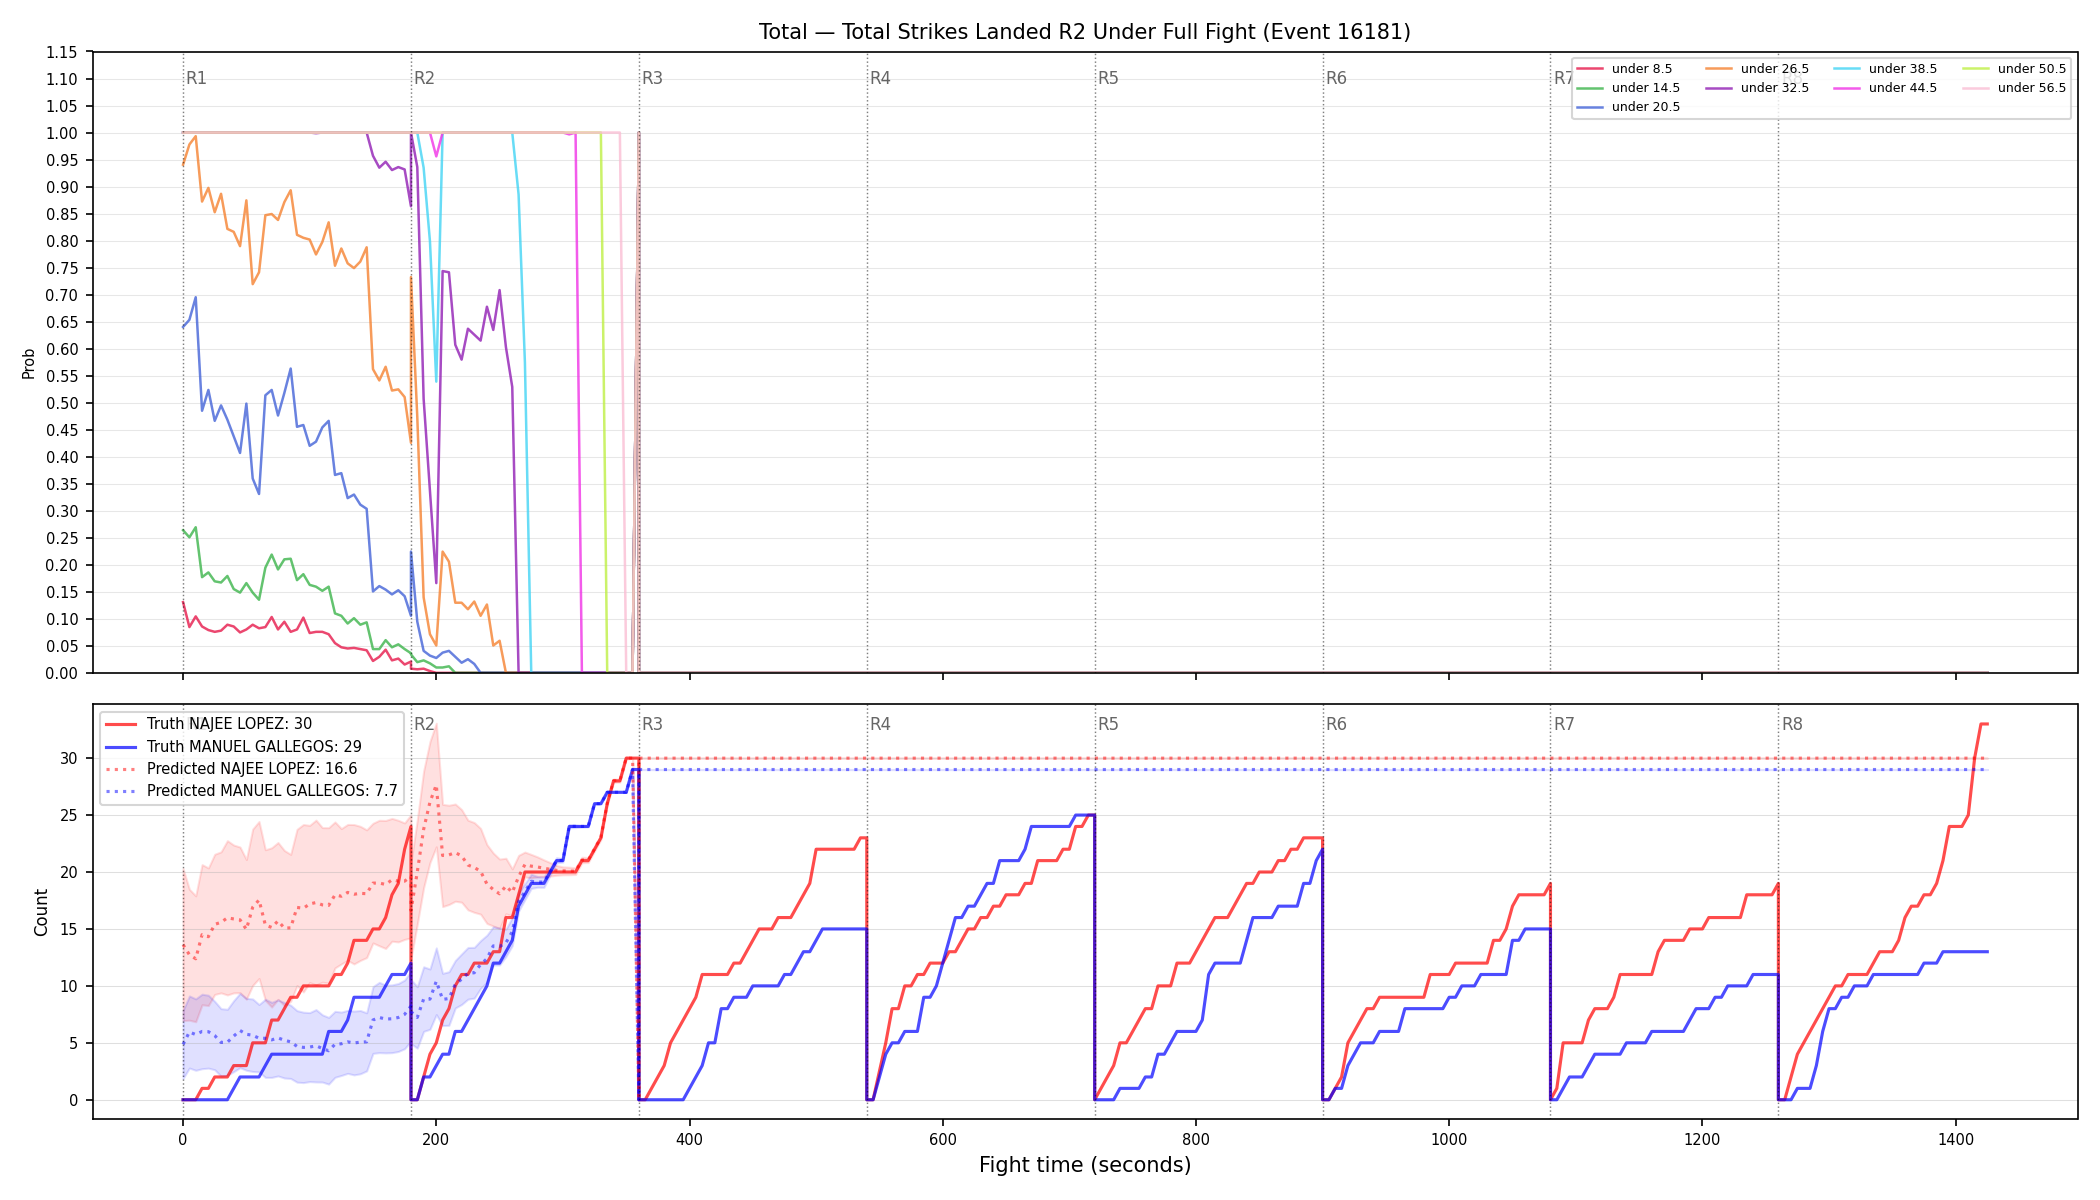Click the R4 round label in the count chart
This screenshot has height=1200, width=2100.
880,724
